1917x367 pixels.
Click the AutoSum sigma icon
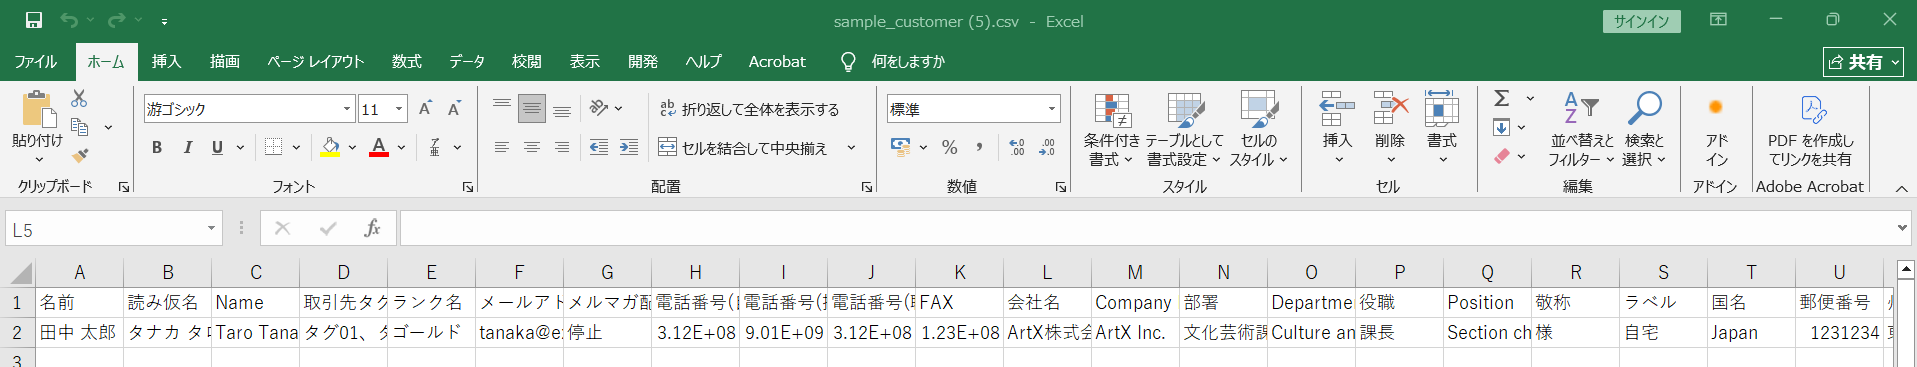(x=1502, y=98)
